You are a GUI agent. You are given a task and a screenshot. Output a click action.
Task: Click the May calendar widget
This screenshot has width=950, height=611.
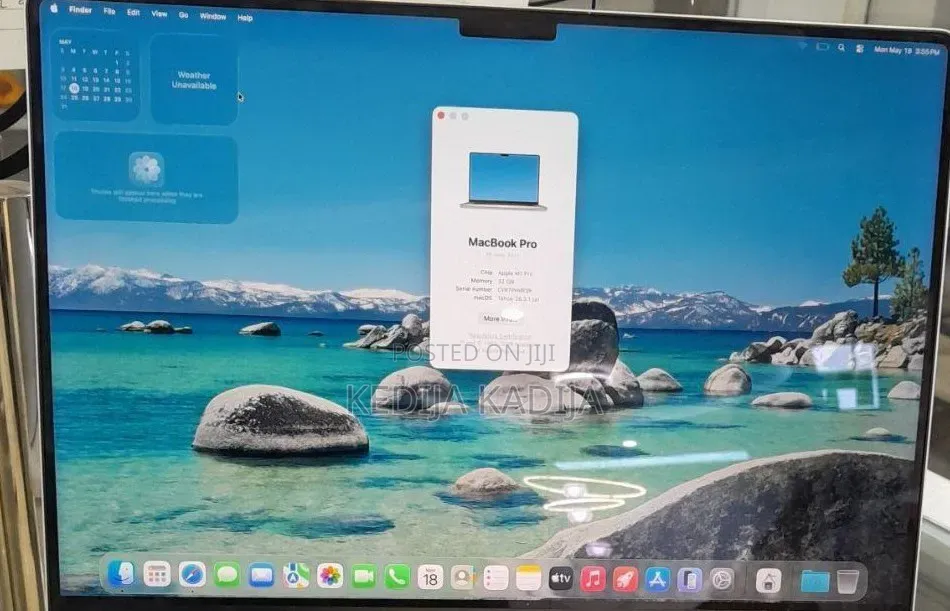click(x=96, y=75)
